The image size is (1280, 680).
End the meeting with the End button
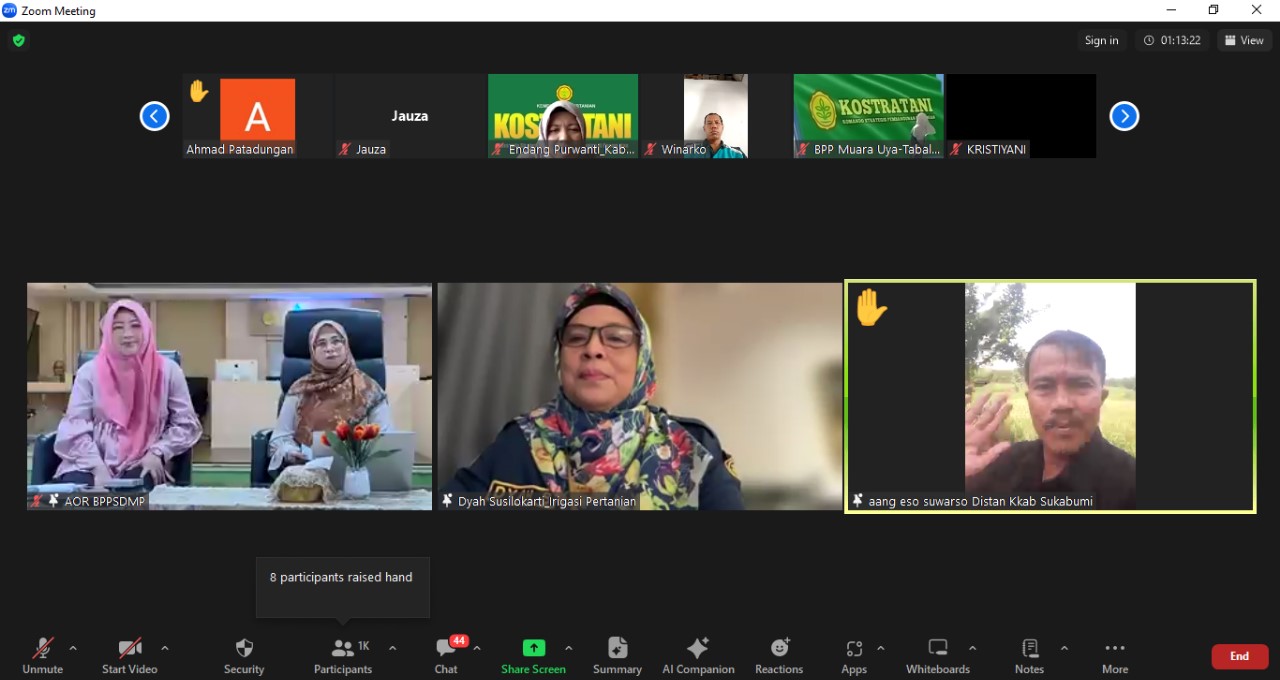click(x=1239, y=656)
